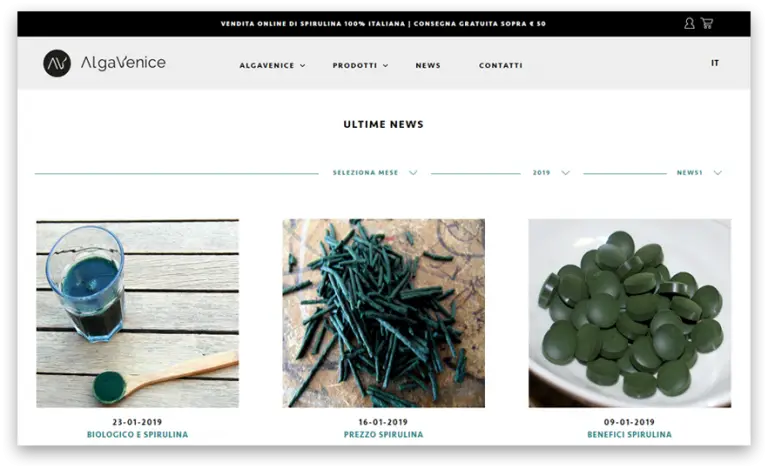
Task: Open the spirulina glass and spoon image
Action: pyautogui.click(x=138, y=313)
